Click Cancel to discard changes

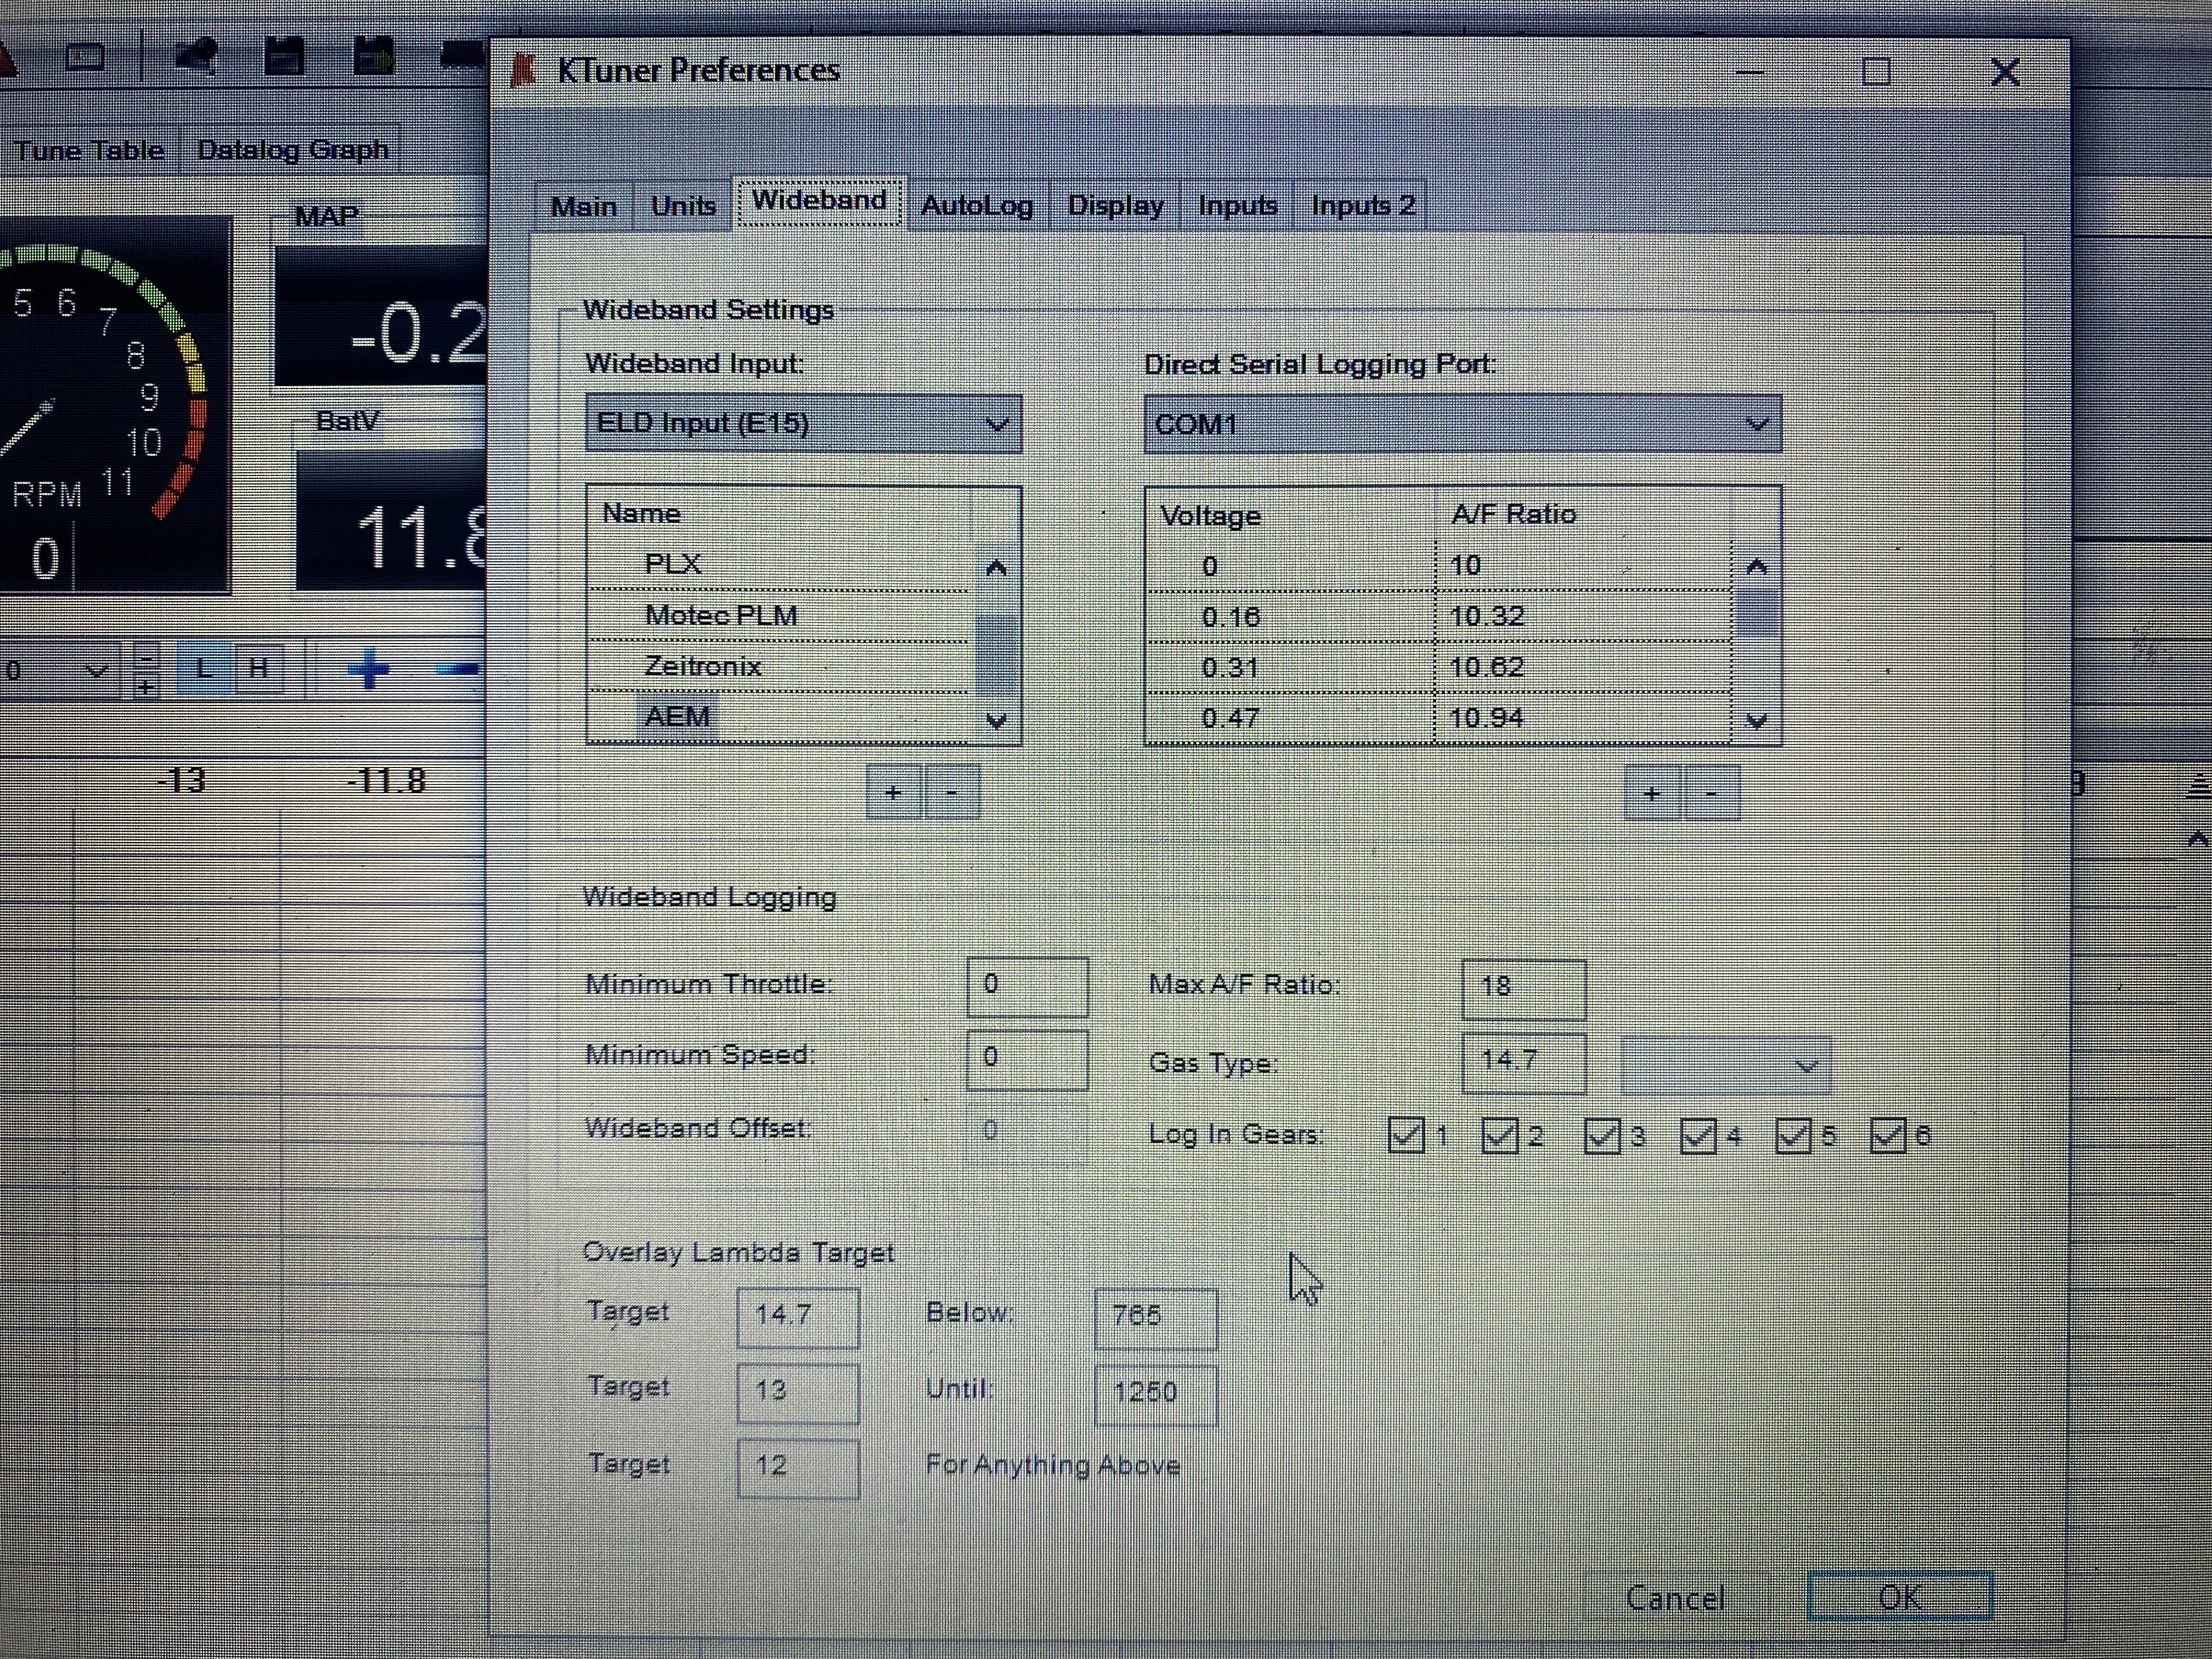tap(1676, 1598)
